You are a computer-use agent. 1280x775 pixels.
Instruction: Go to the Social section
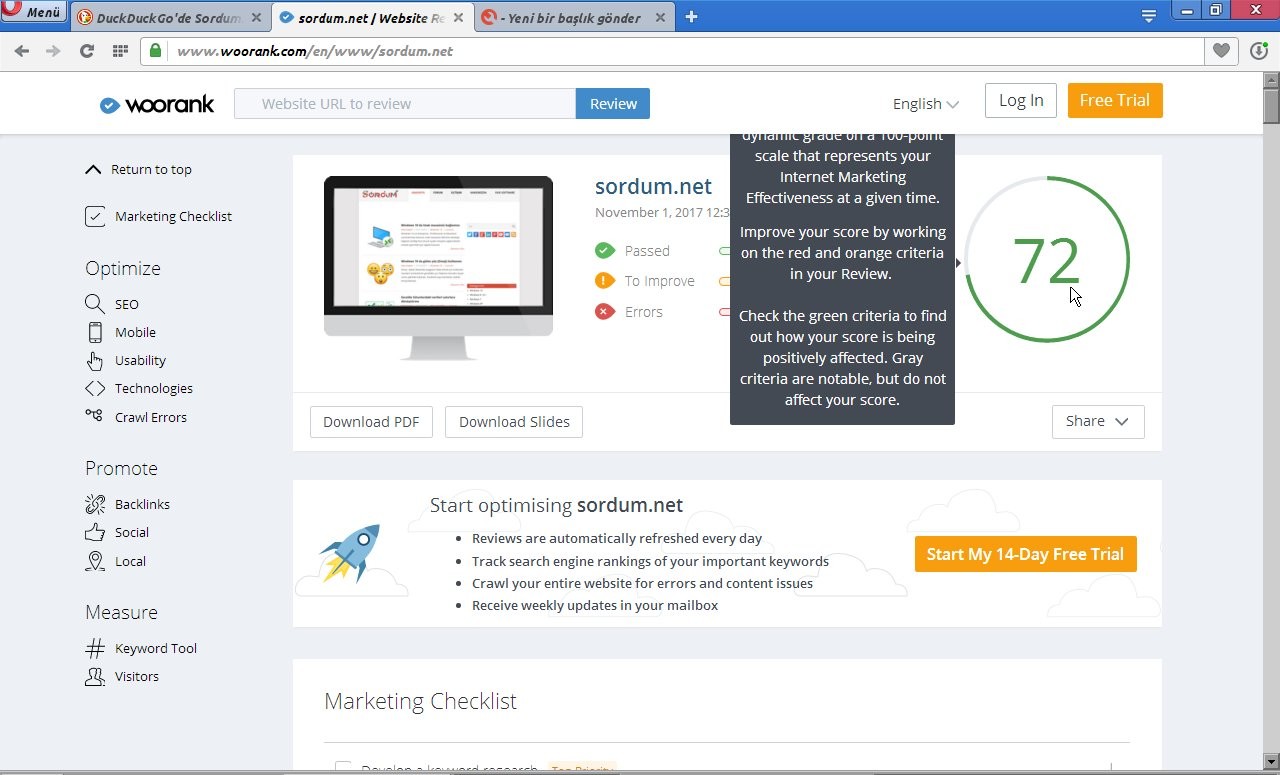click(132, 532)
